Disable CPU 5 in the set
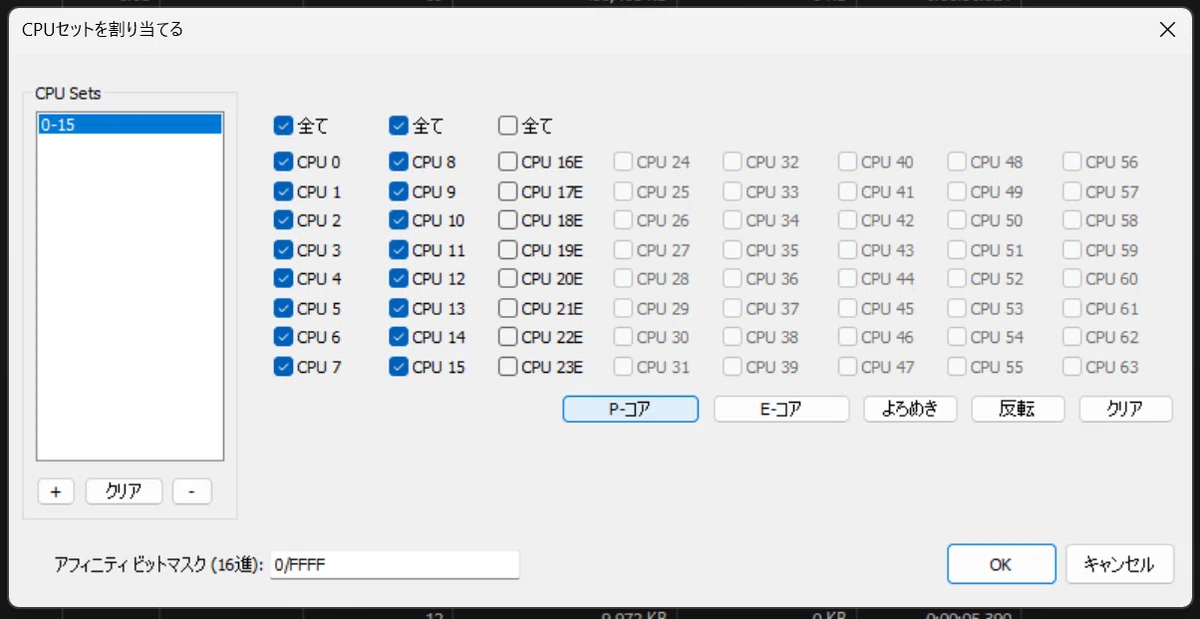The width and height of the screenshot is (1200, 619). 283,308
